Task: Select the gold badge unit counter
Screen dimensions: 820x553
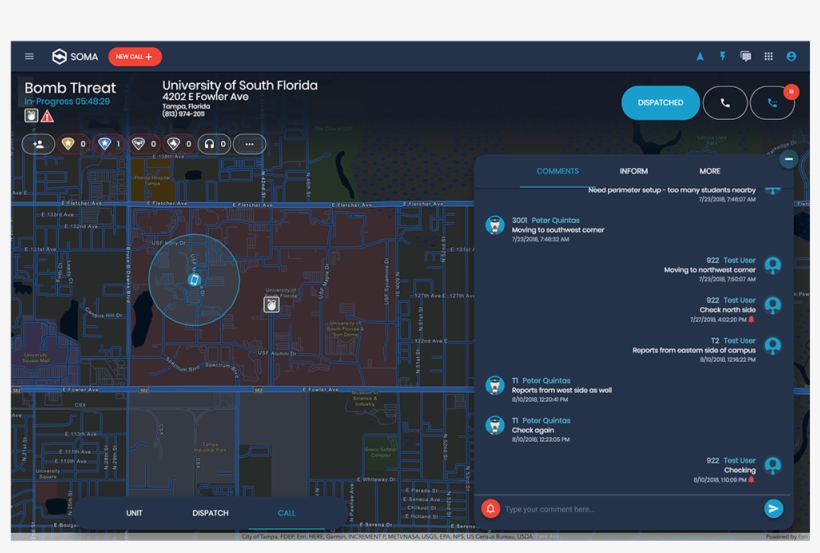Action: tap(74, 144)
